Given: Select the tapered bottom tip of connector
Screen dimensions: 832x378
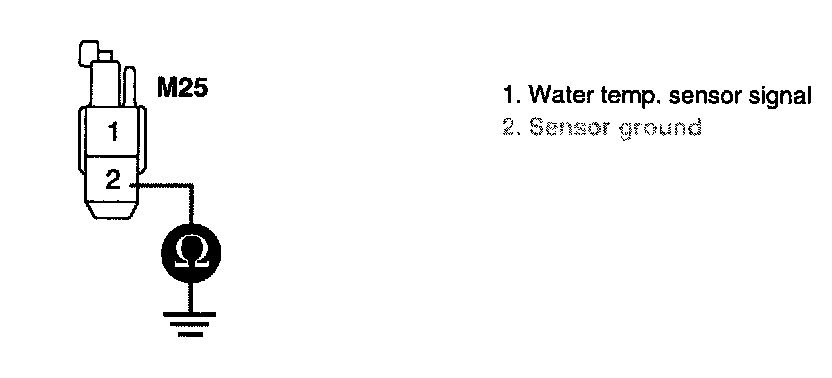Looking at the screenshot, I should pos(111,210).
